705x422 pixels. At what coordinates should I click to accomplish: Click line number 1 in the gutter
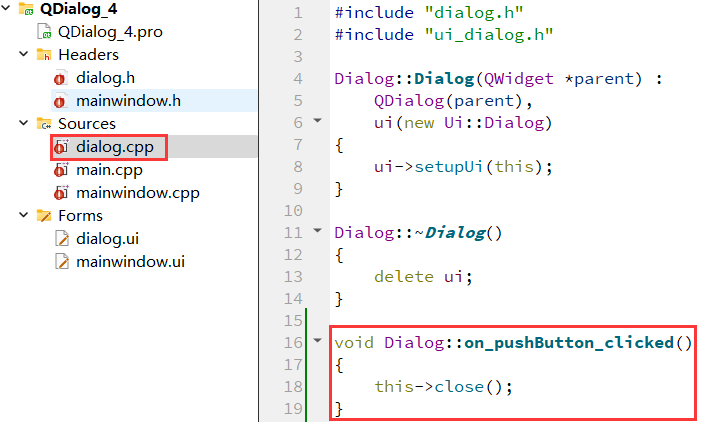[x=298, y=13]
